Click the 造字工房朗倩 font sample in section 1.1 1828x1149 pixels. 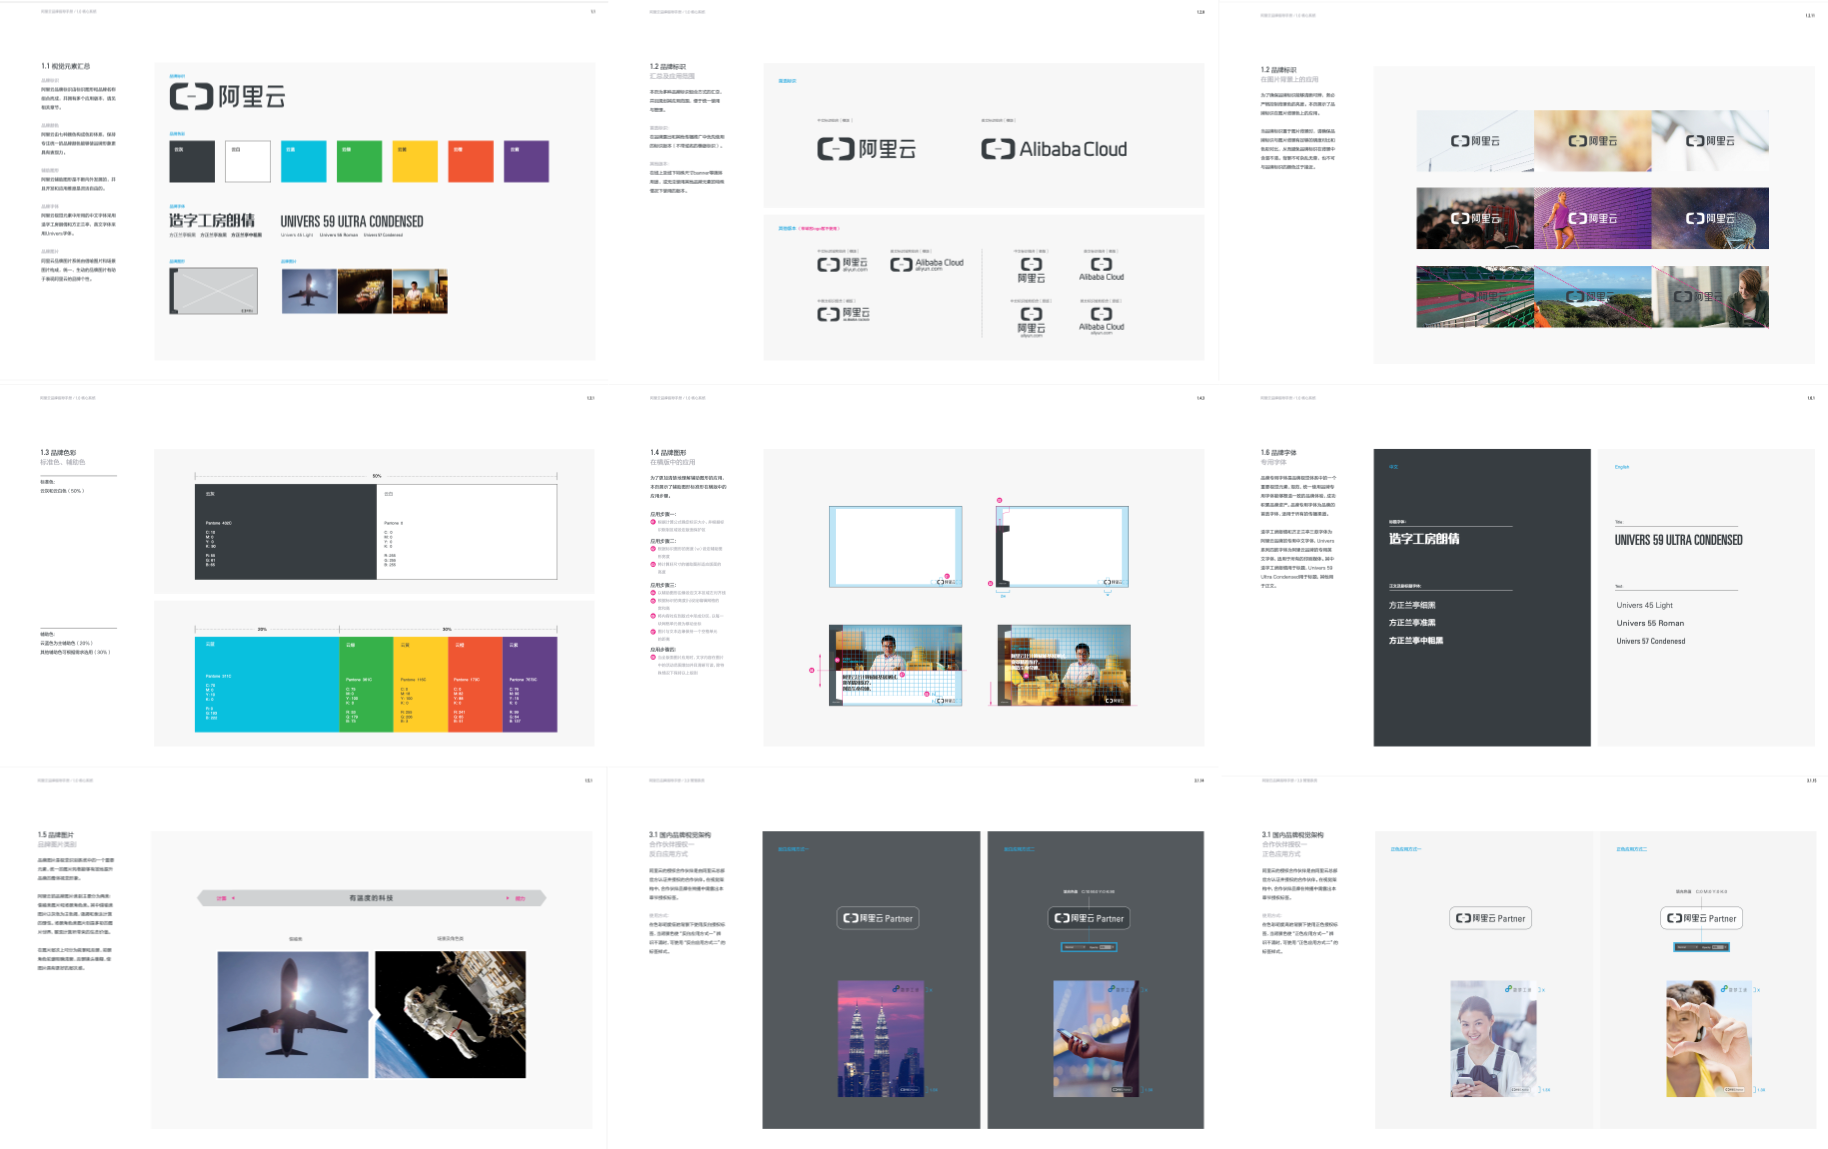click(x=212, y=220)
